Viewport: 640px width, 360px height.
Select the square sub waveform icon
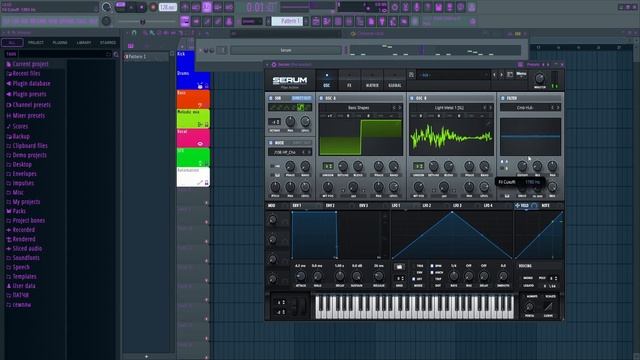pos(300,108)
